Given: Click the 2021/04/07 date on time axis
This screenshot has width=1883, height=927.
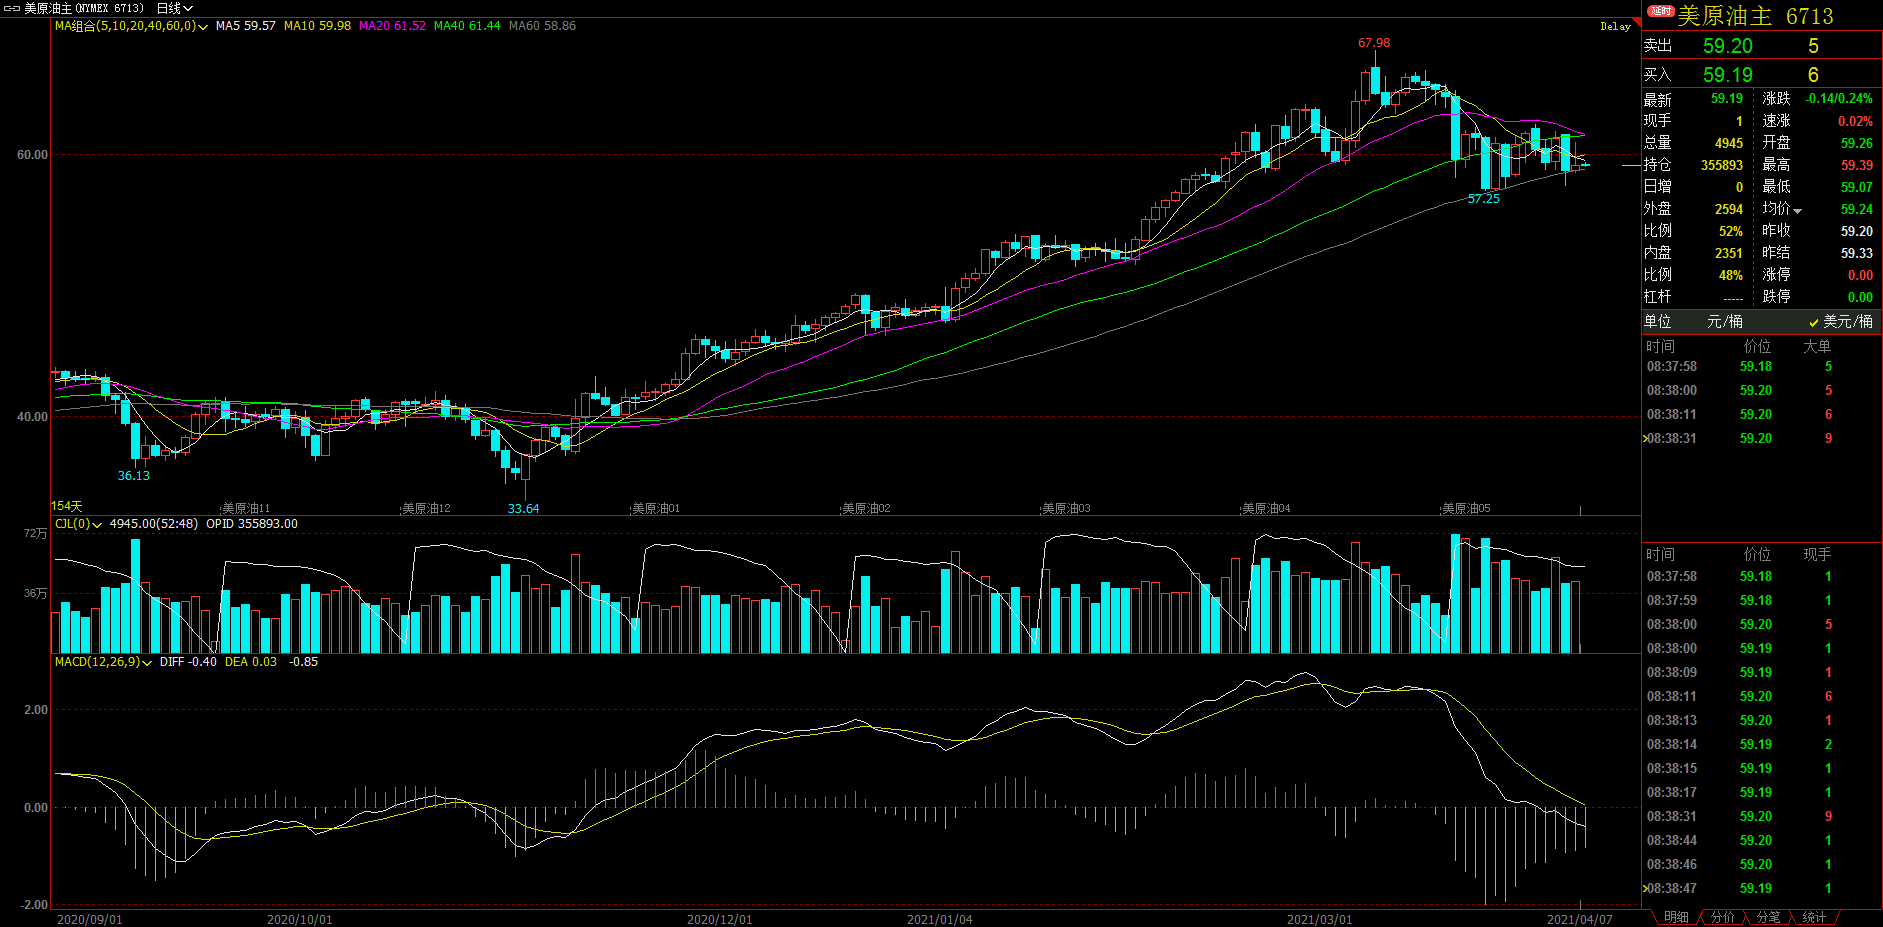Looking at the screenshot, I should tap(1579, 920).
